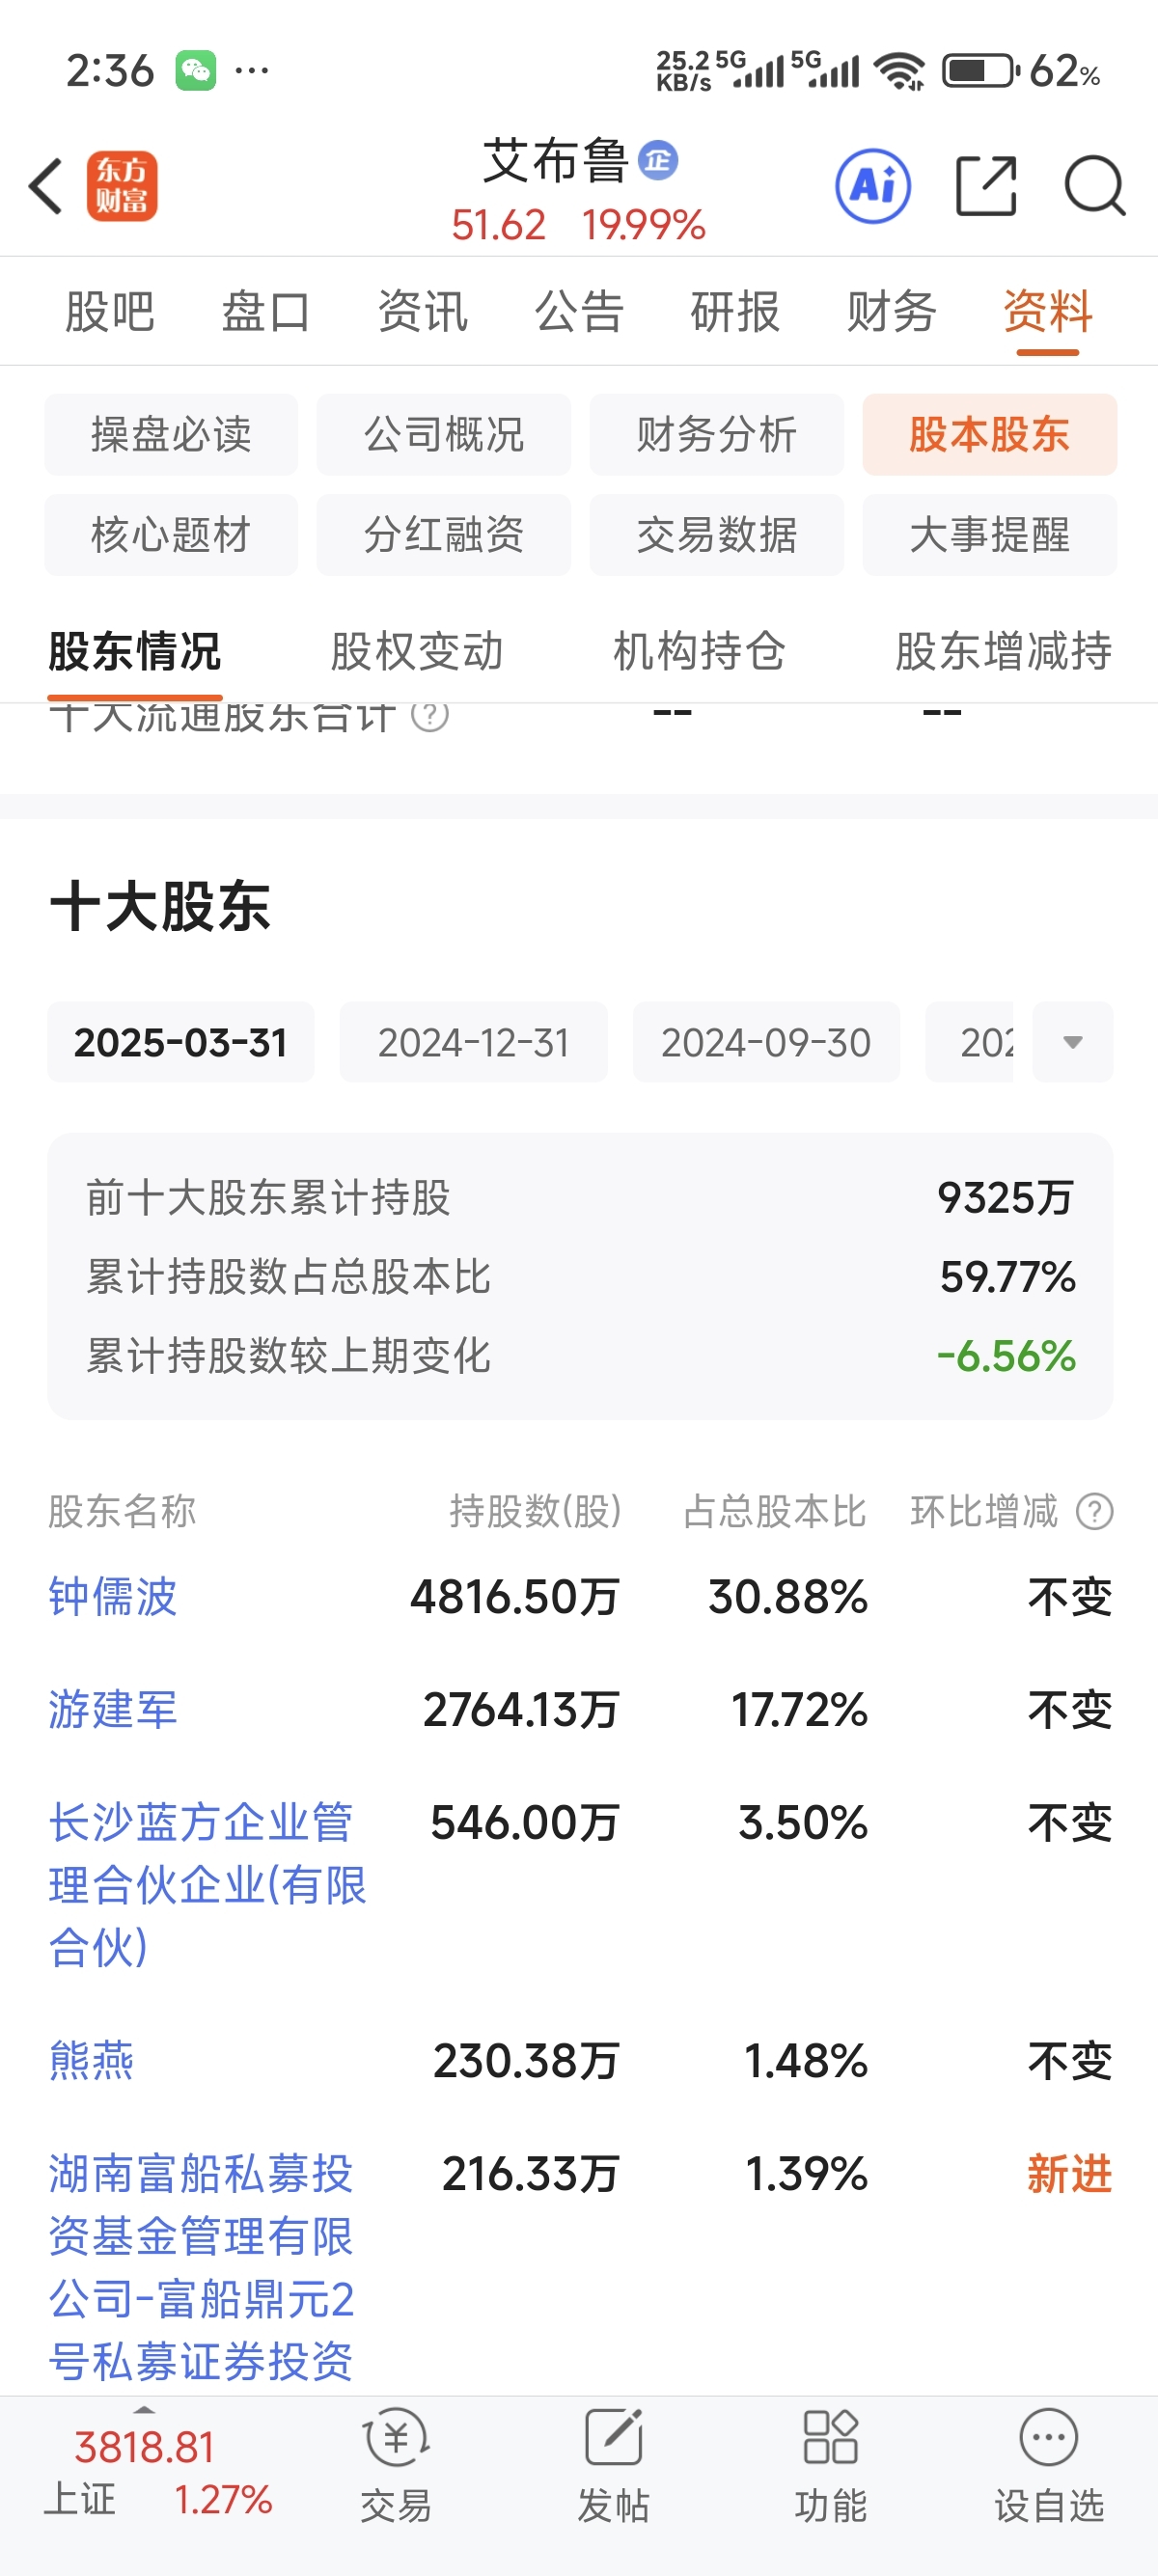Tap the 财务分析 button
Viewport: 1158px width, 2576px height.
[717, 435]
